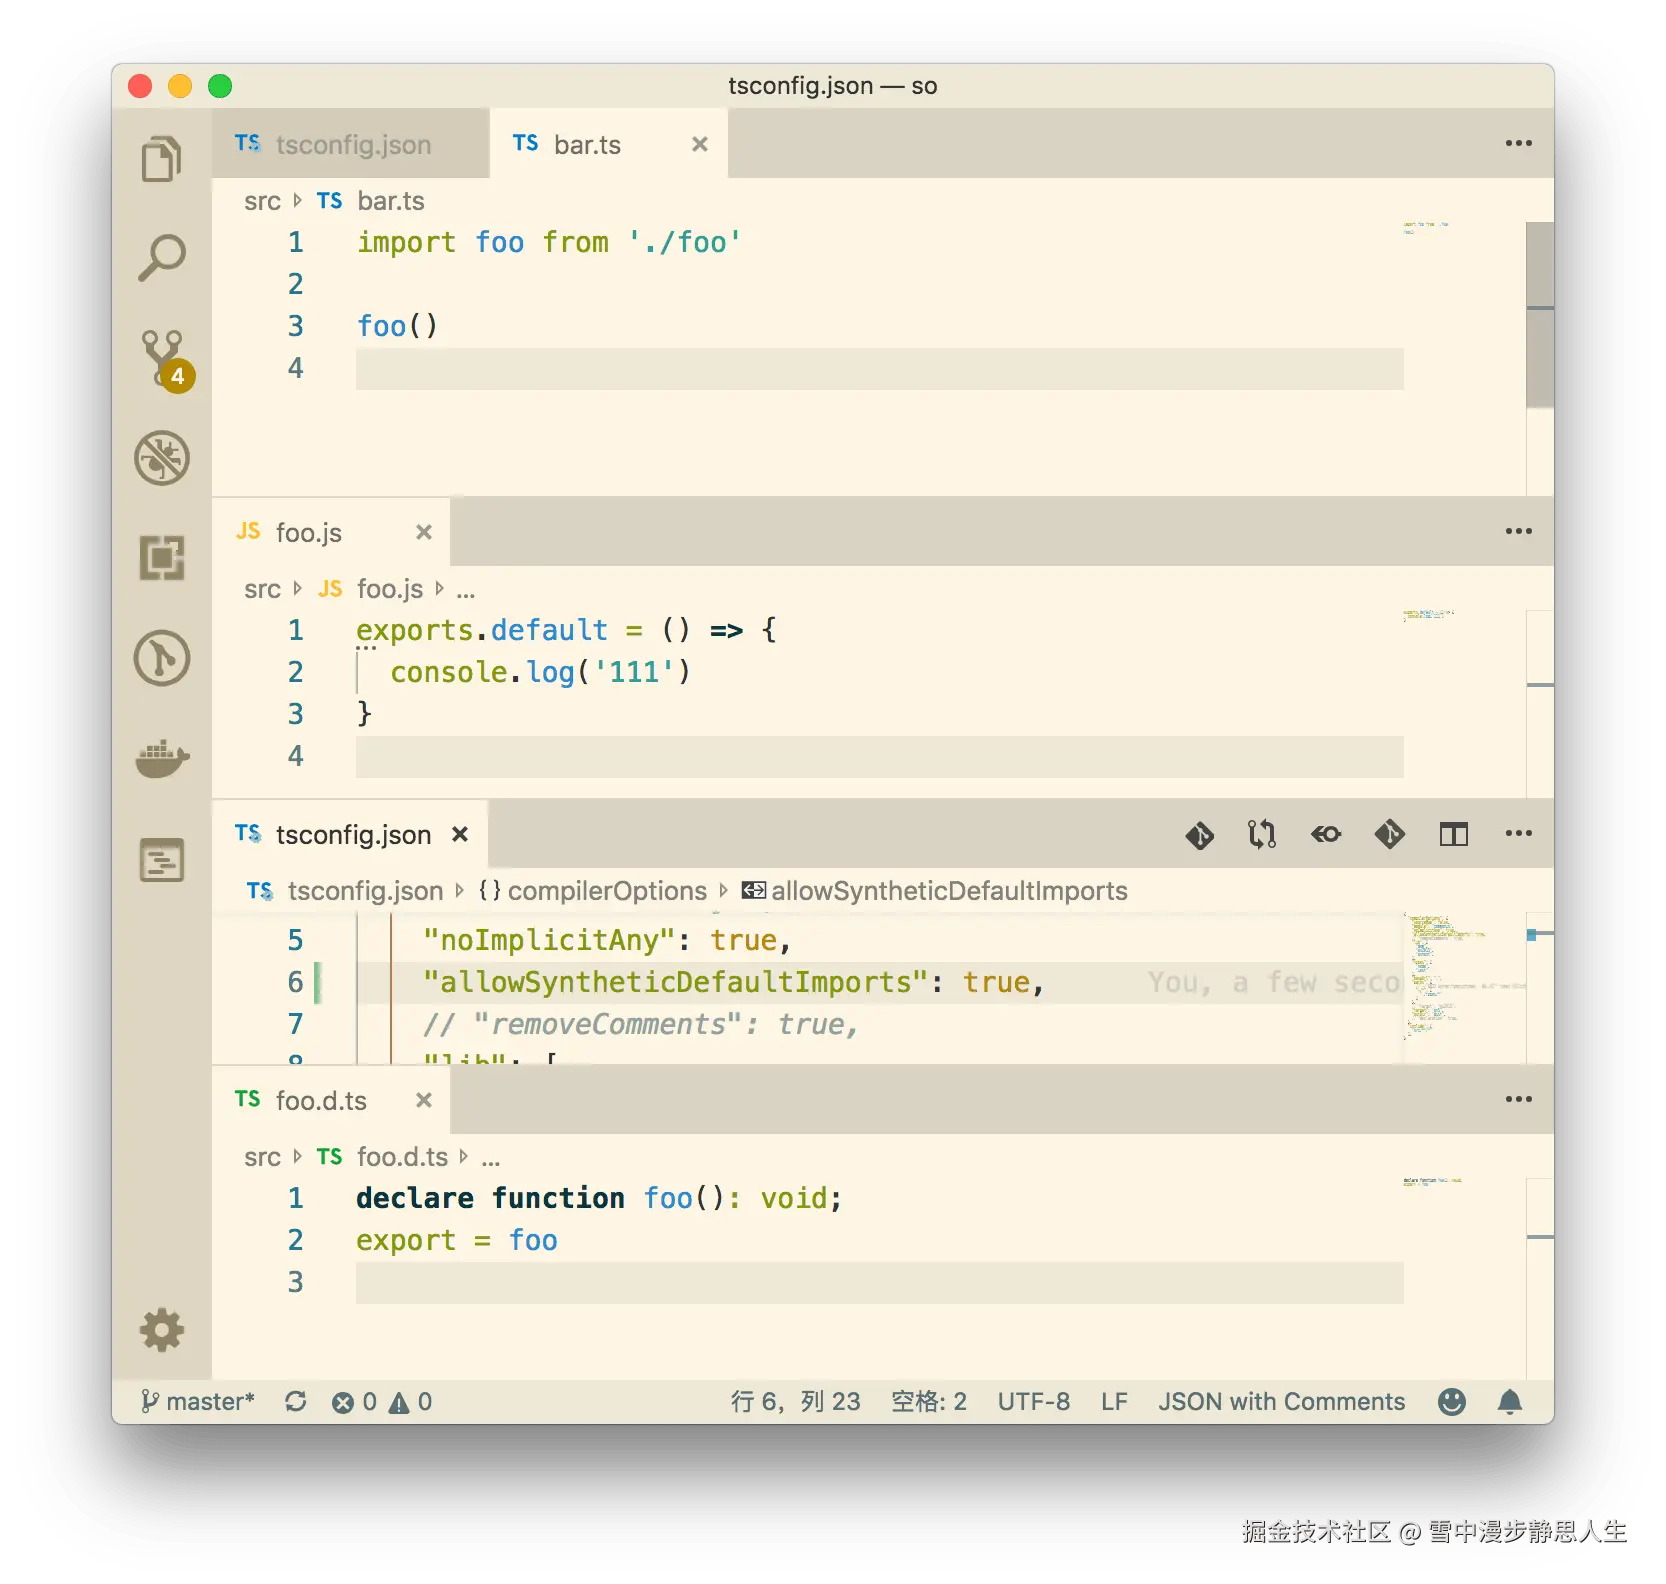Select the tsconfig.json tab in third group
Image resolution: width=1666 pixels, height=1584 pixels.
point(352,834)
